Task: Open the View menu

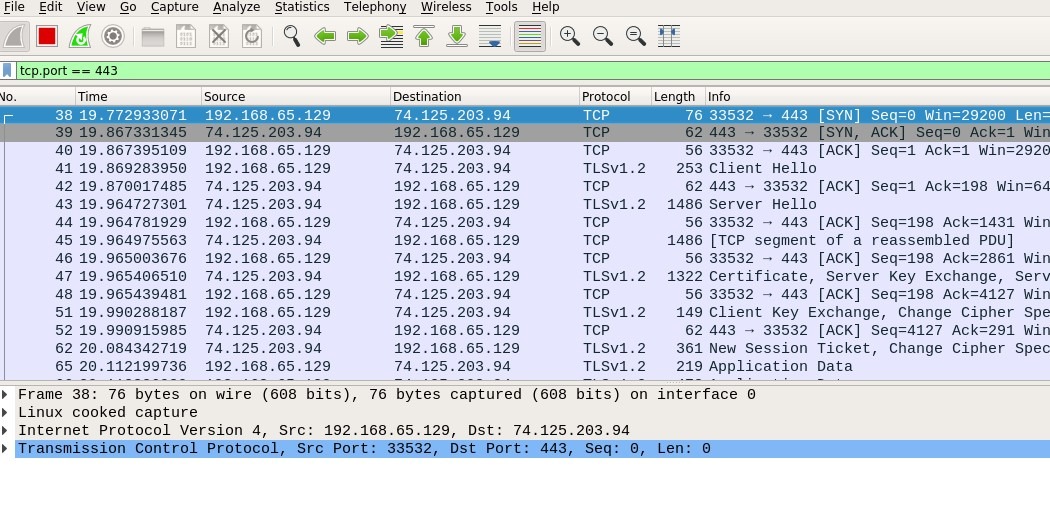Action: [90, 7]
